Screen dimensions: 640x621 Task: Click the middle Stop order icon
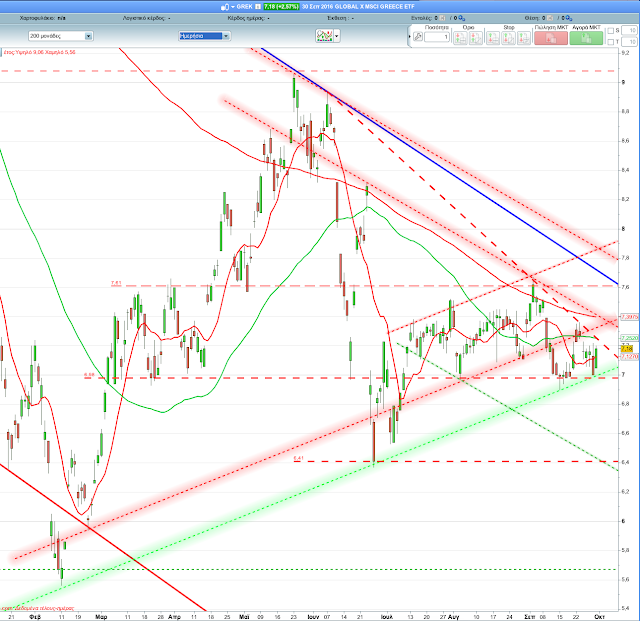tap(509, 38)
